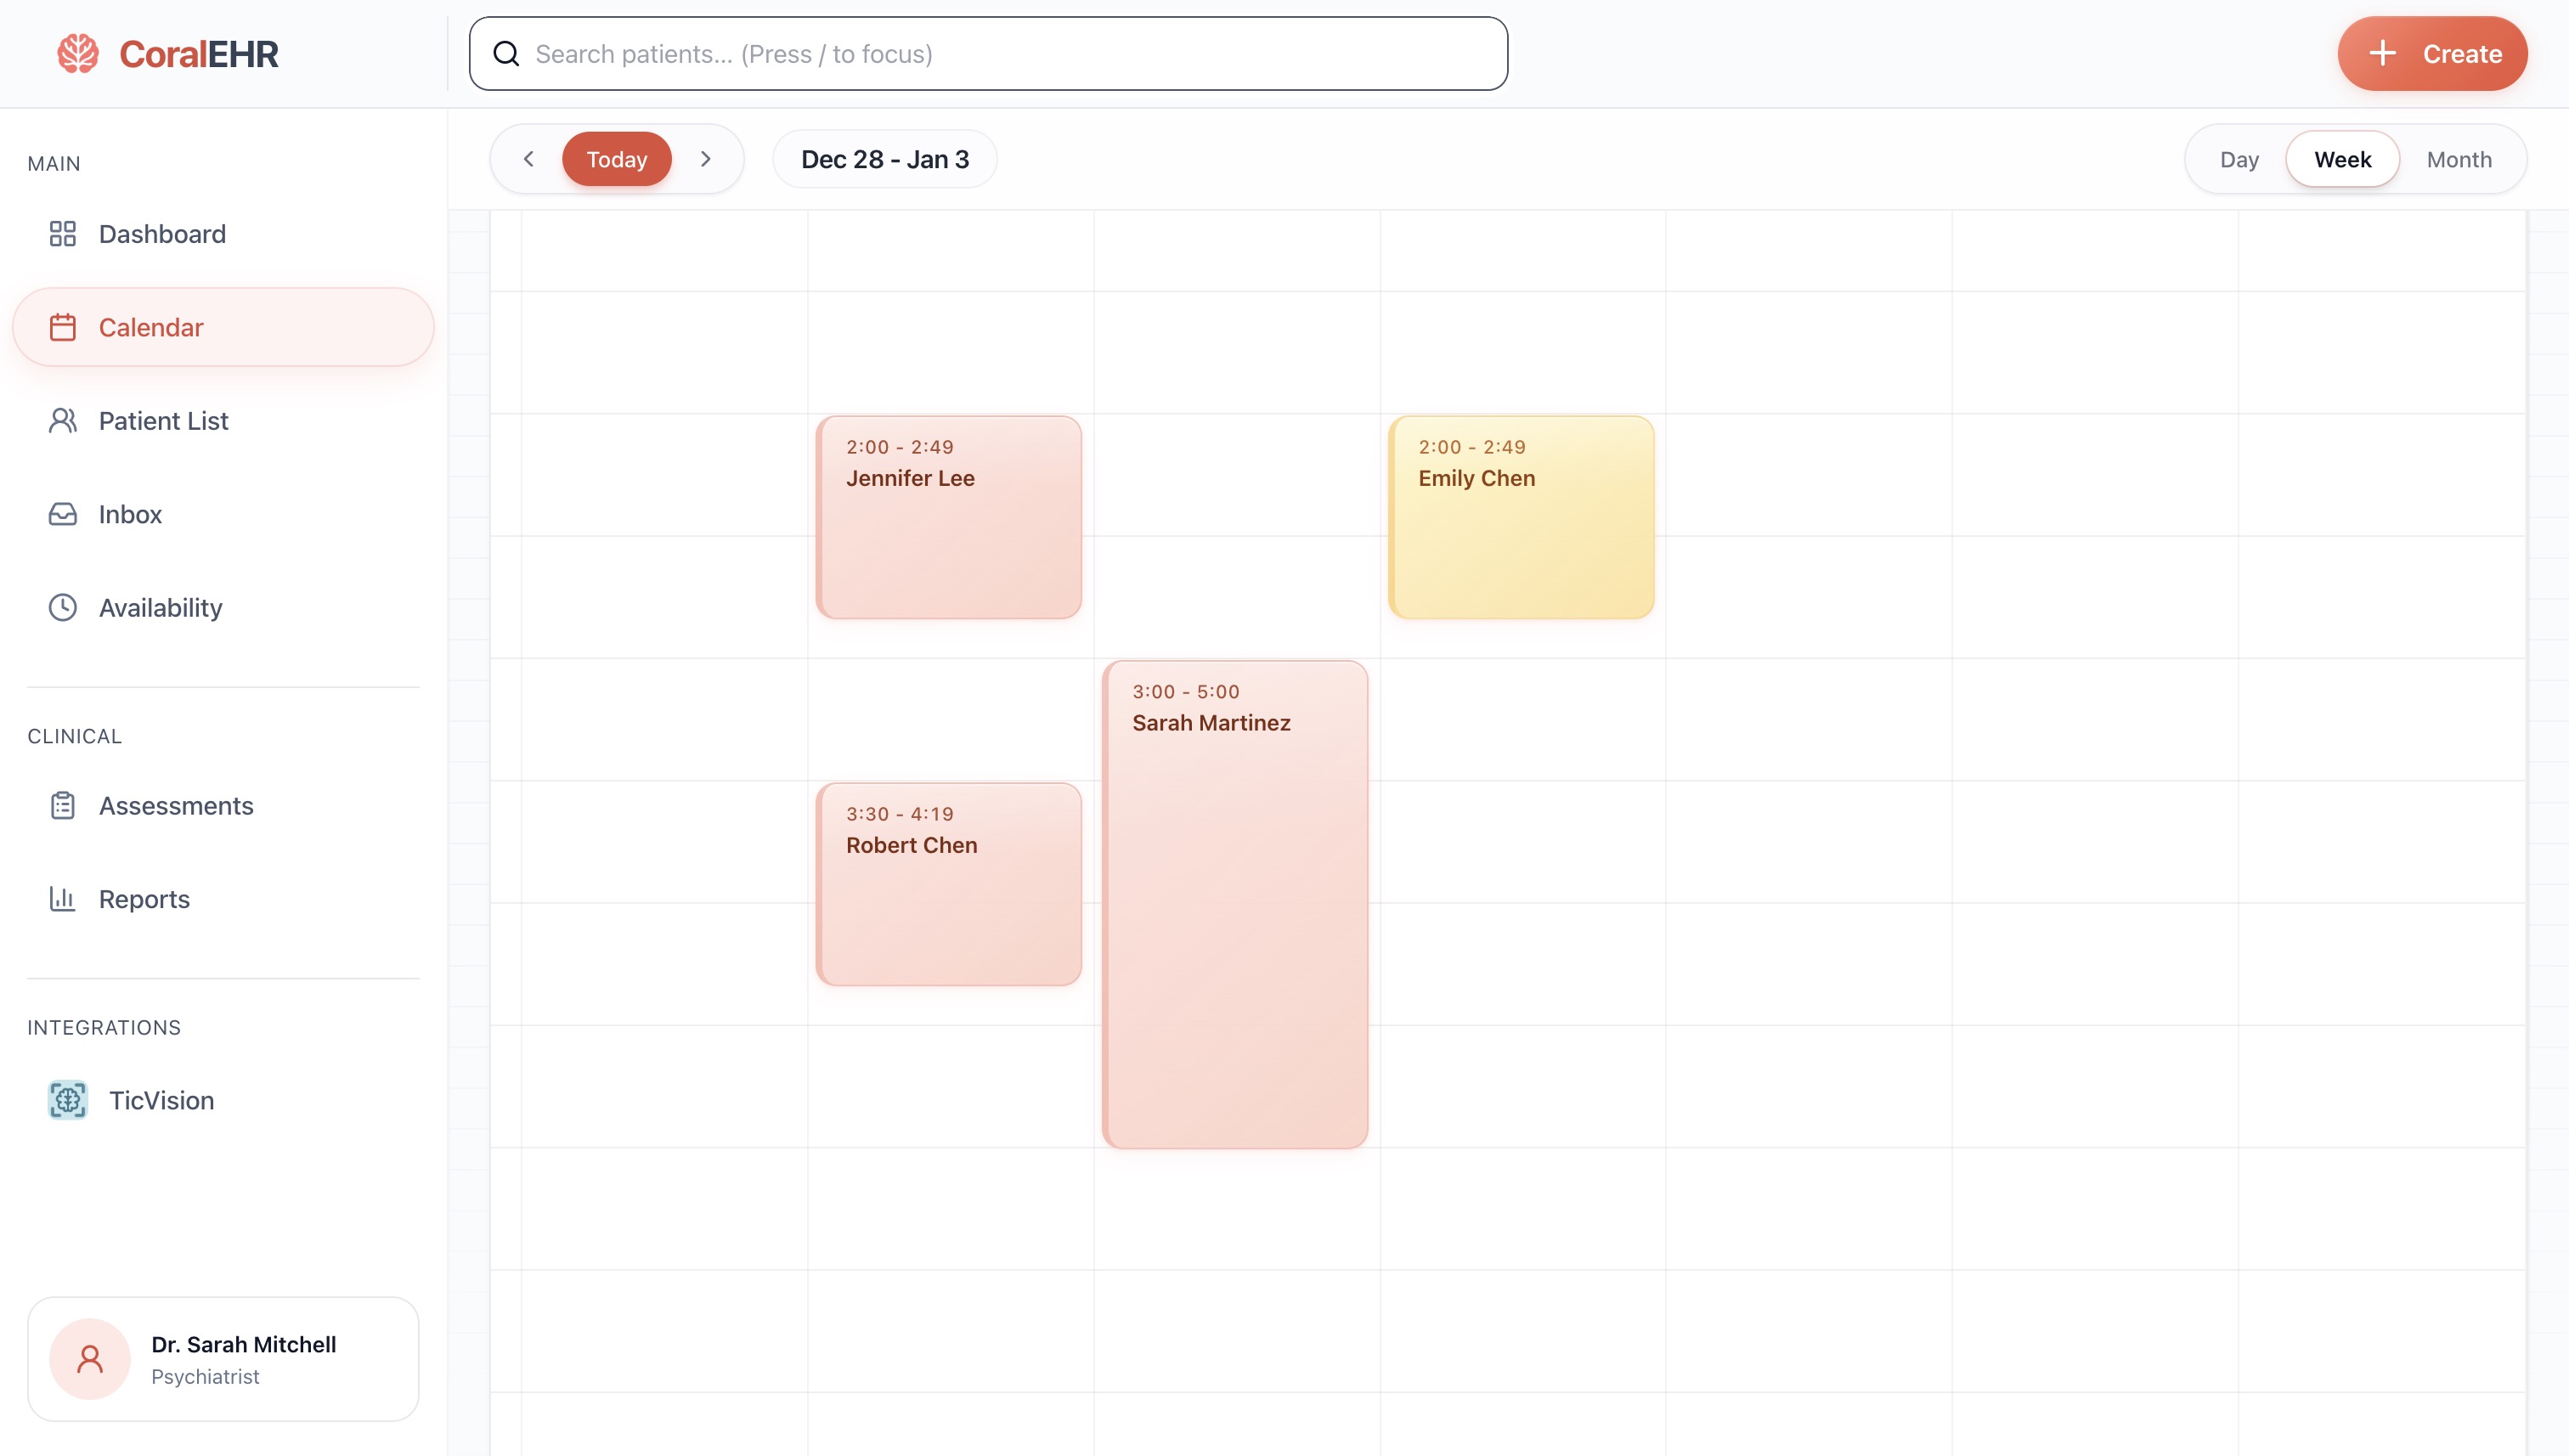Open Dr. Sarah Mitchell profile card

pyautogui.click(x=223, y=1359)
